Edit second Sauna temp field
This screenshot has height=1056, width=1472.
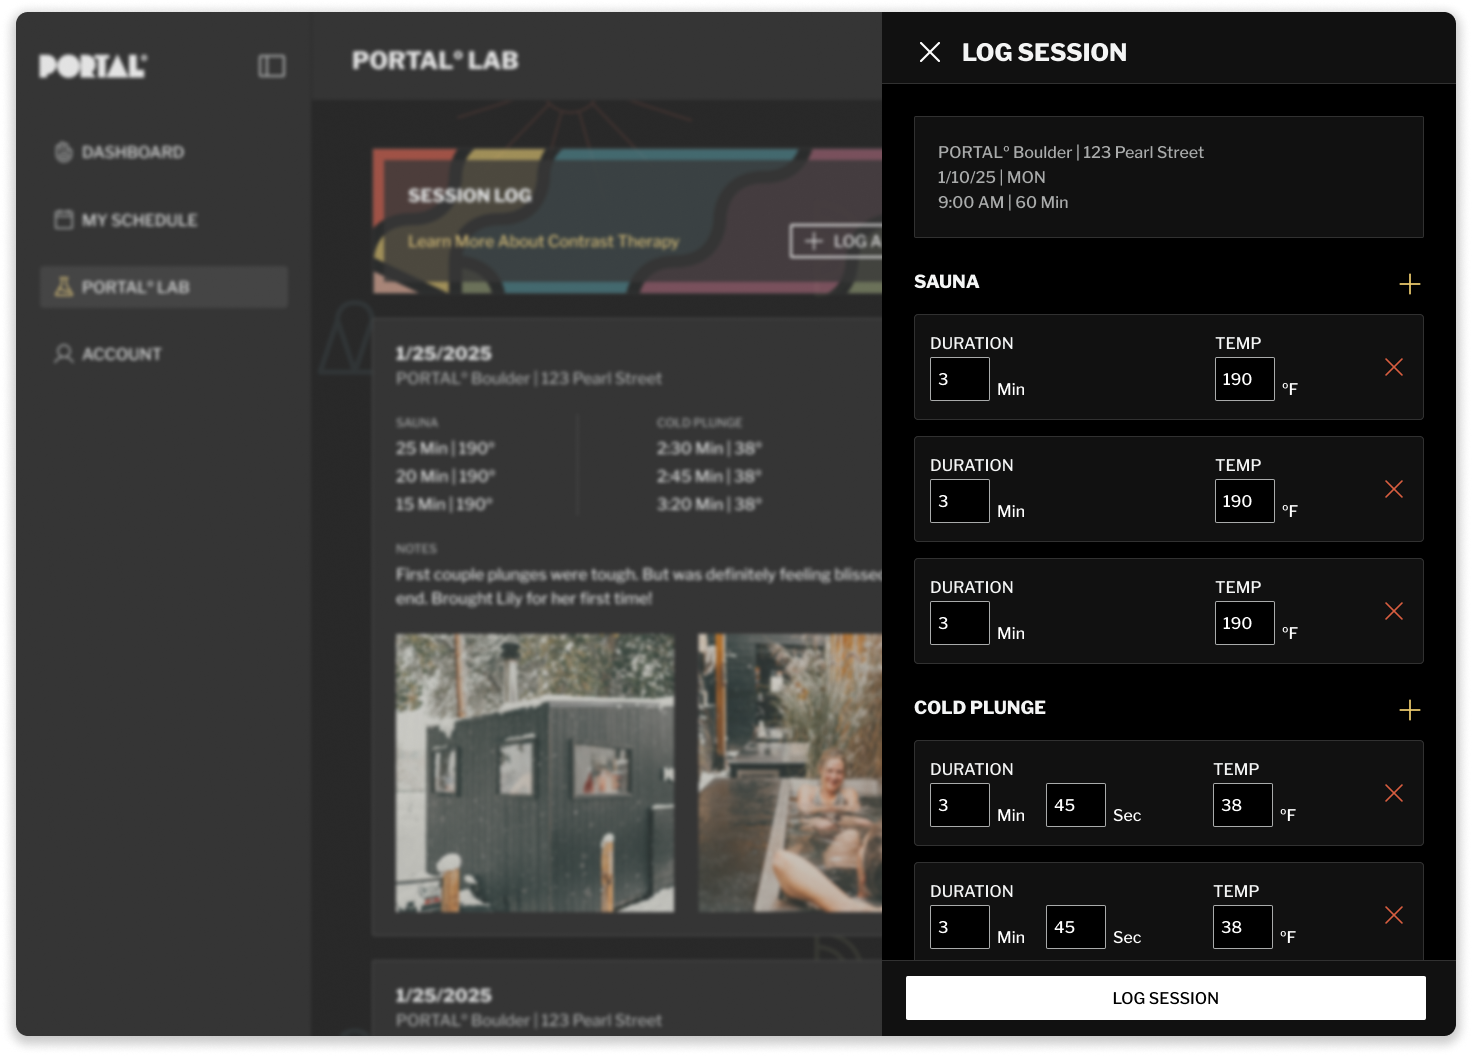[x=1245, y=501]
